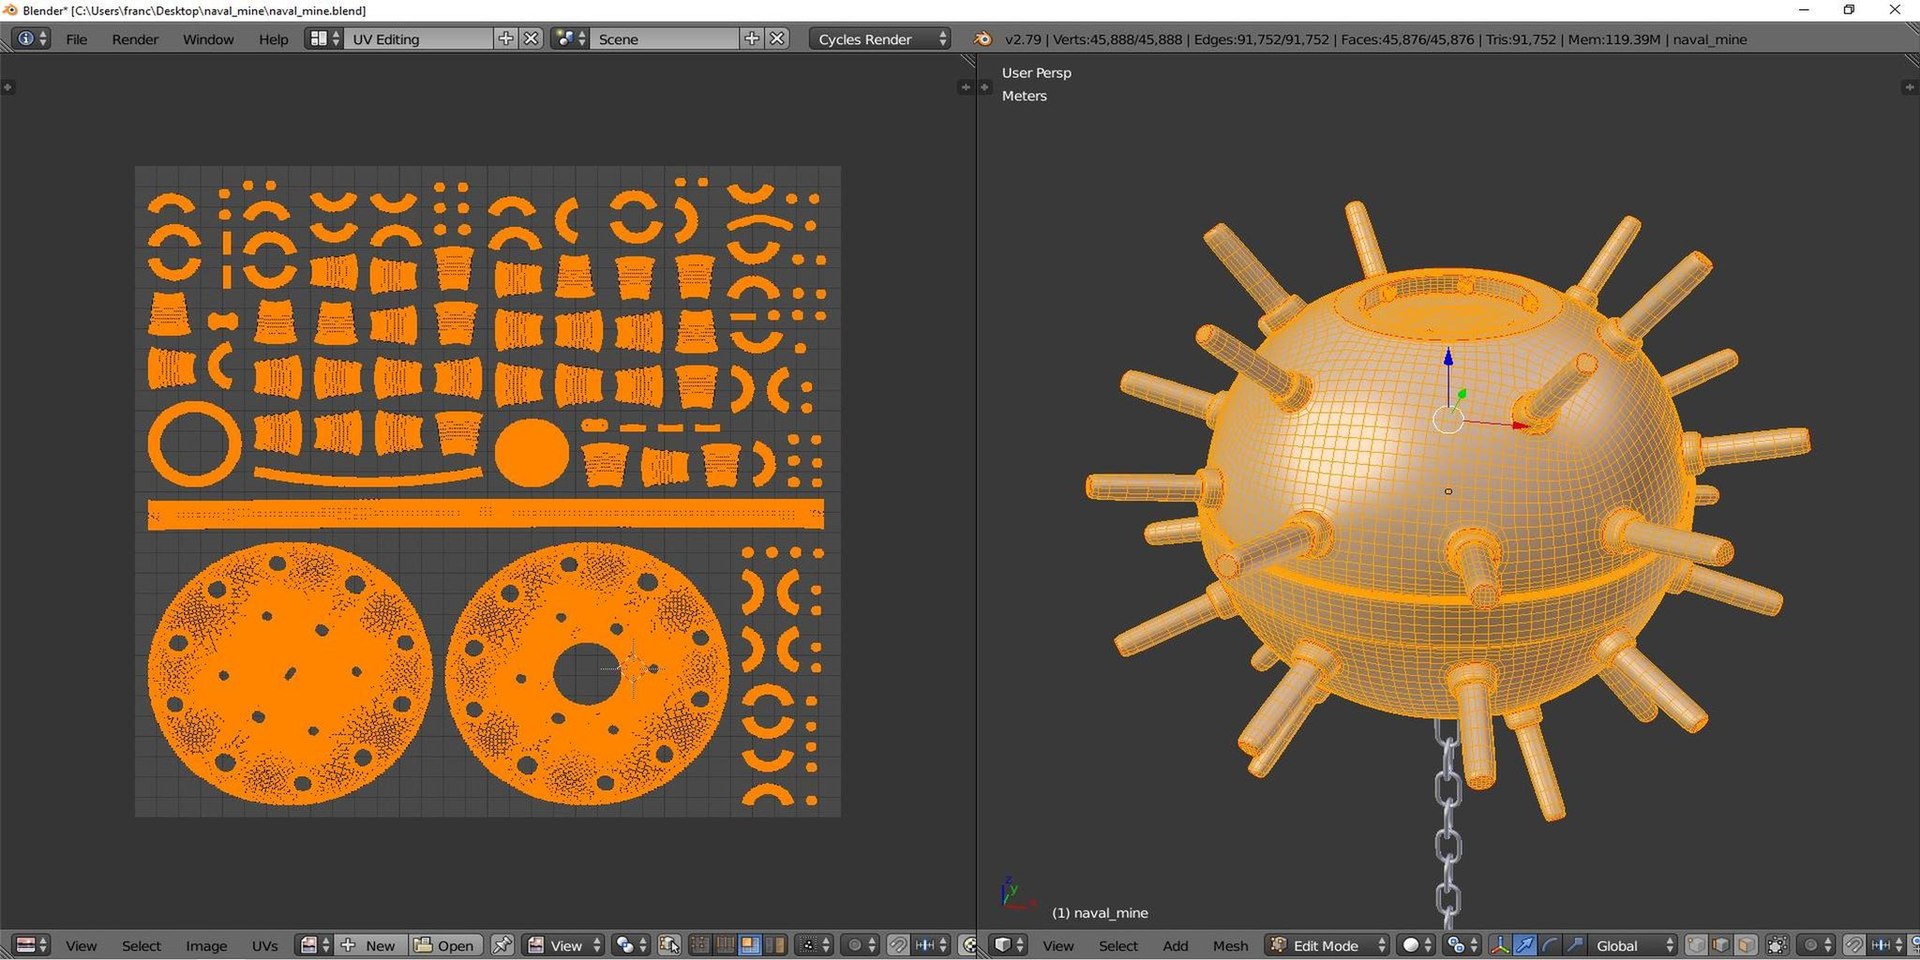Select UV face selection mode
The height and width of the screenshot is (960, 1920).
(x=750, y=945)
